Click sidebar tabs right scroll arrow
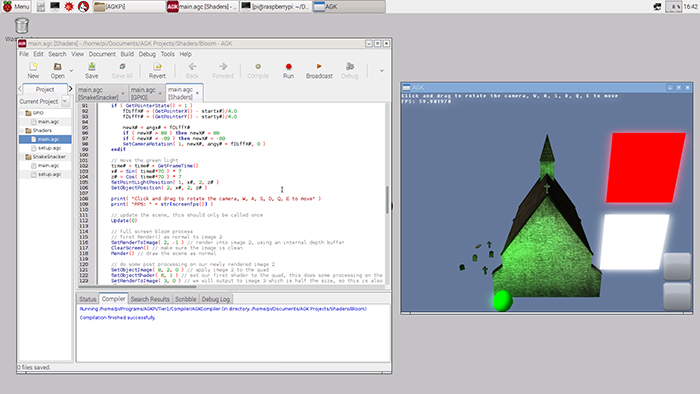 click(x=70, y=89)
